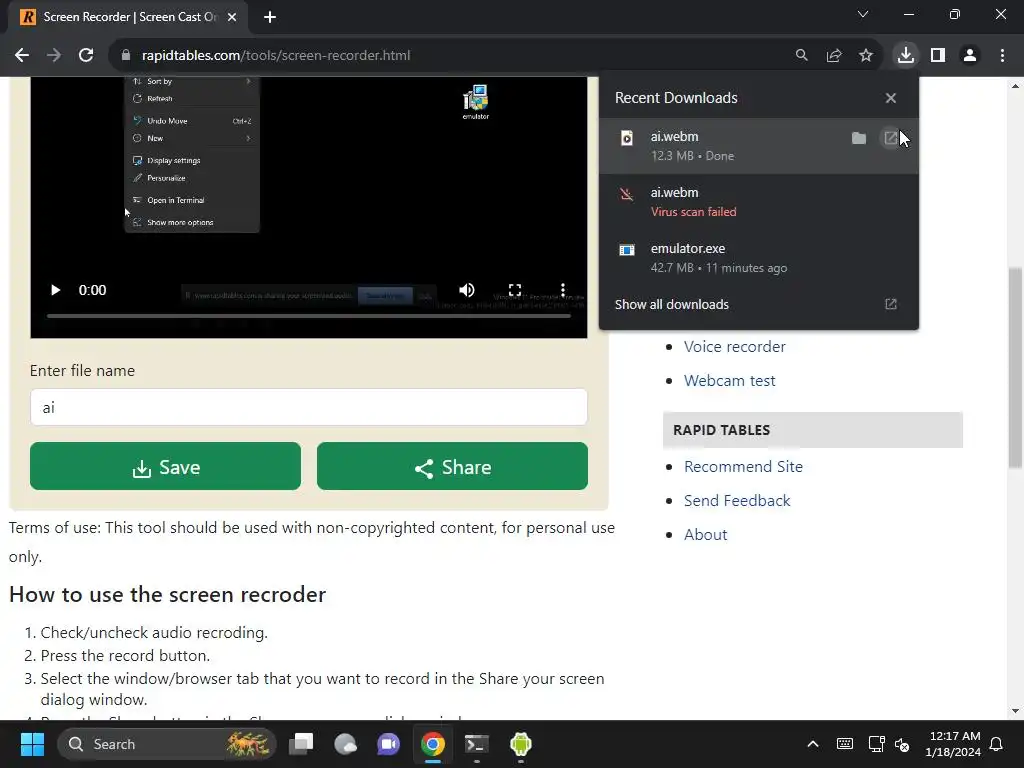
Task: Select the completed ai.webm download
Action: tap(758, 146)
